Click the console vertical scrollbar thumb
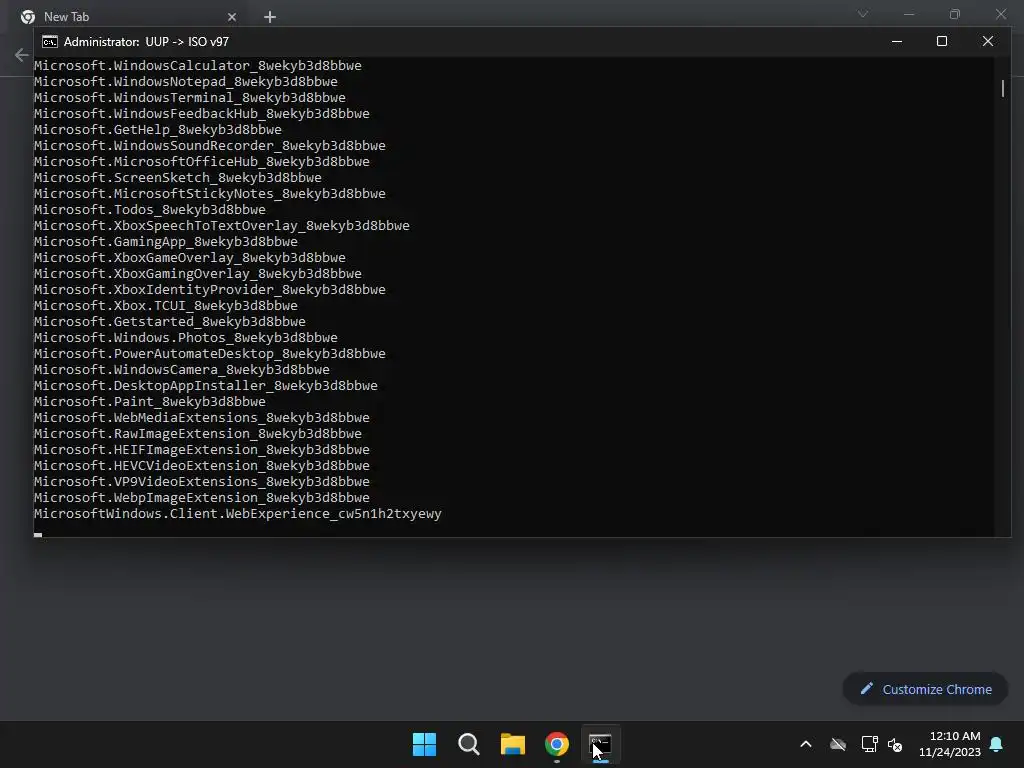Screen dimensions: 1024x768 [x=1002, y=88]
